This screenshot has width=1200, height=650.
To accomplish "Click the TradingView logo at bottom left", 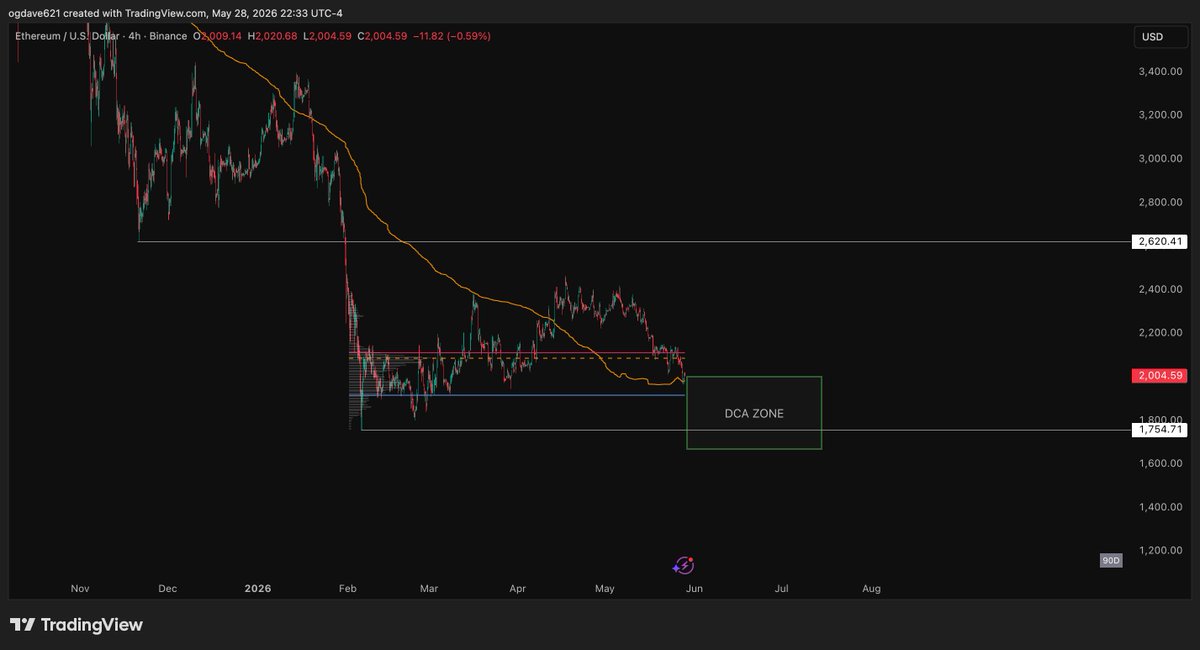I will [x=76, y=625].
